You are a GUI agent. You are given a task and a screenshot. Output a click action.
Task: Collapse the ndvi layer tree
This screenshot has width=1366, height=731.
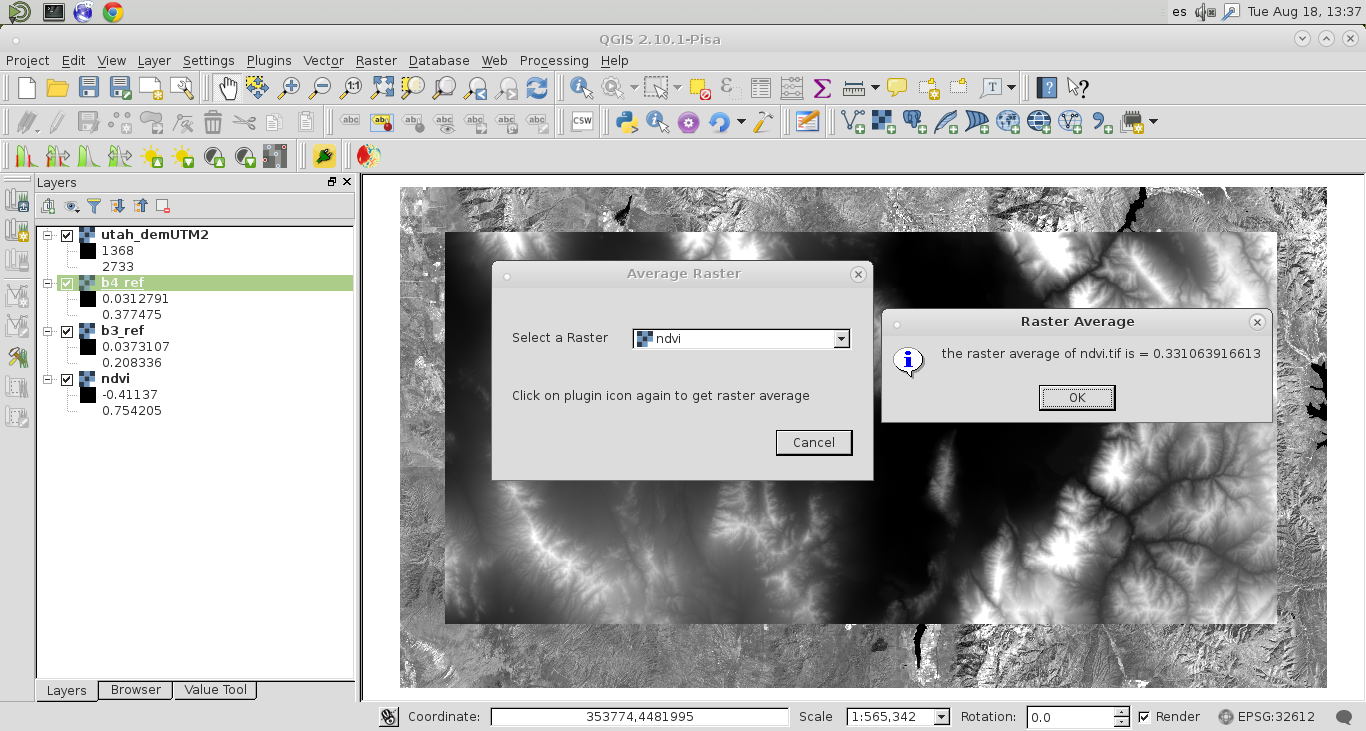pyautogui.click(x=48, y=380)
